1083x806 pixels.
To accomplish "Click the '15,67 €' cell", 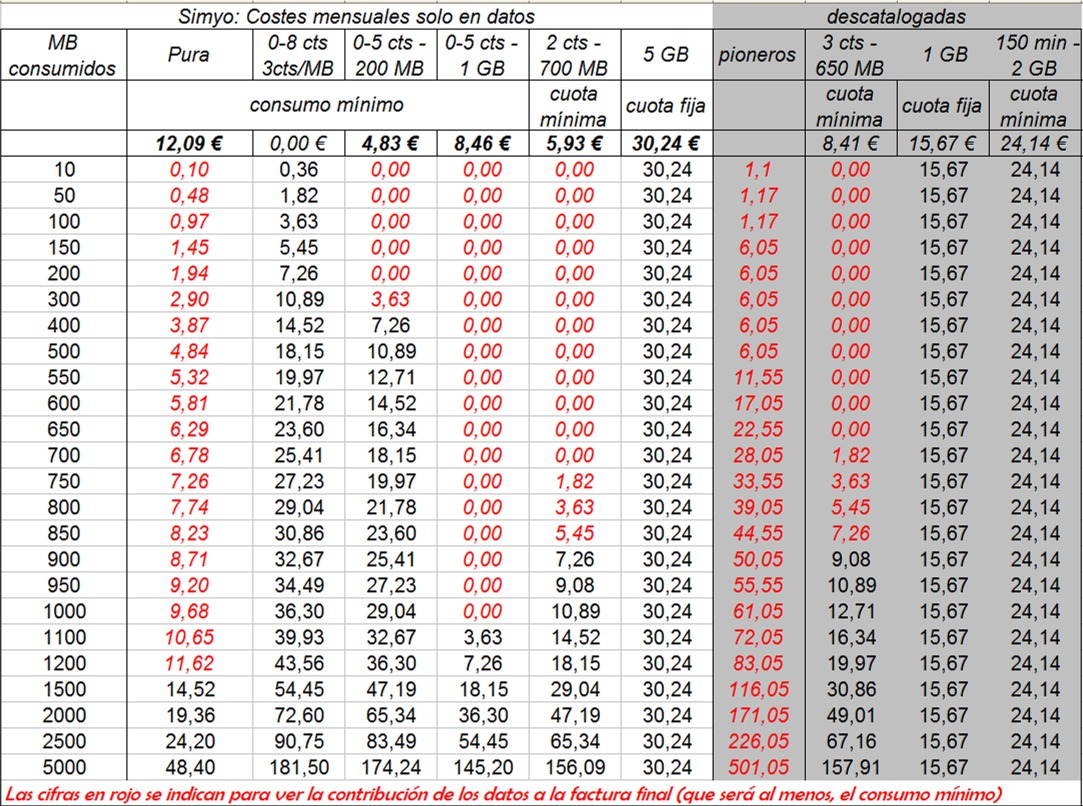I will click(943, 144).
